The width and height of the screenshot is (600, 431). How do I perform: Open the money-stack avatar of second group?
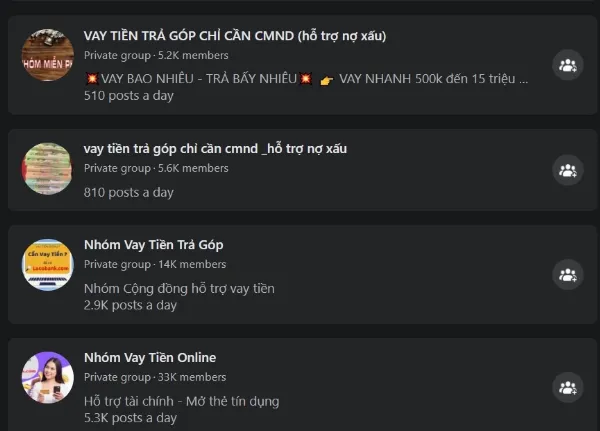point(47,168)
